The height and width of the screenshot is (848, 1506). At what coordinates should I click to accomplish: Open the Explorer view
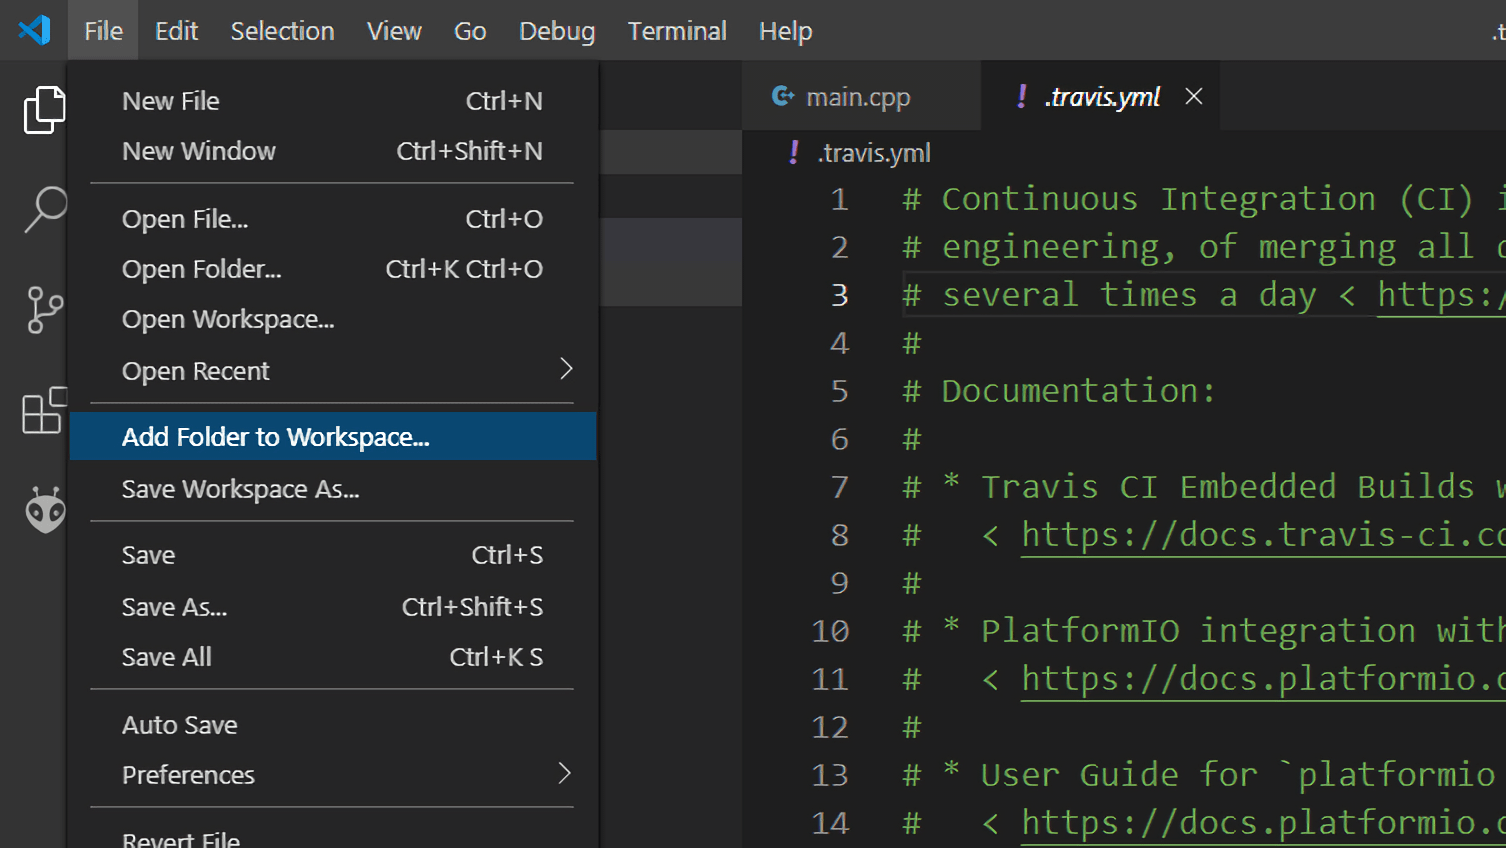42,108
